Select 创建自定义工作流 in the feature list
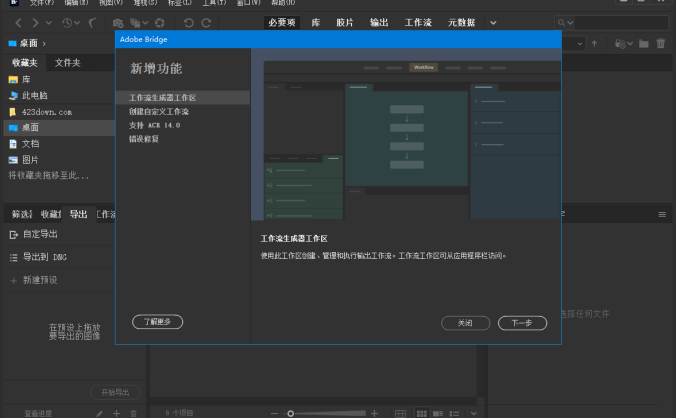Screen dimensions: 676x418 pyautogui.click(x=159, y=112)
